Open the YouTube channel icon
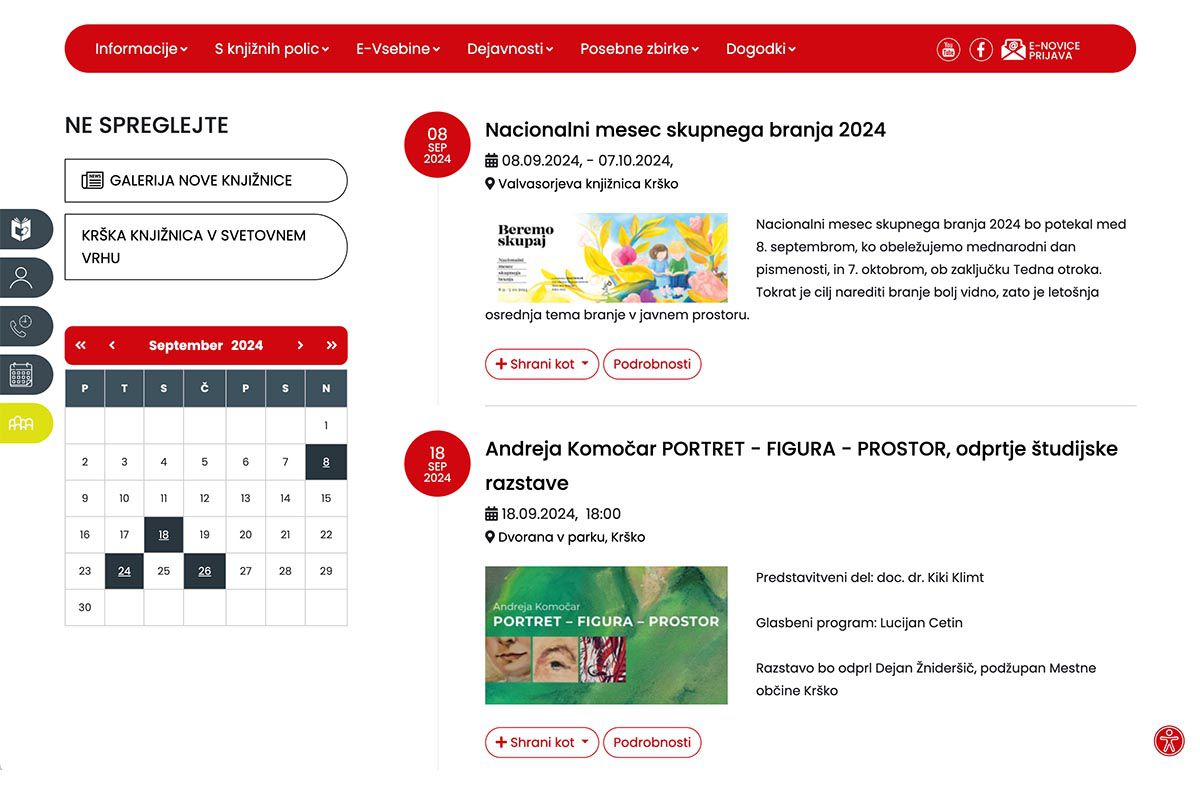This screenshot has height=800, width=1200. tap(948, 49)
